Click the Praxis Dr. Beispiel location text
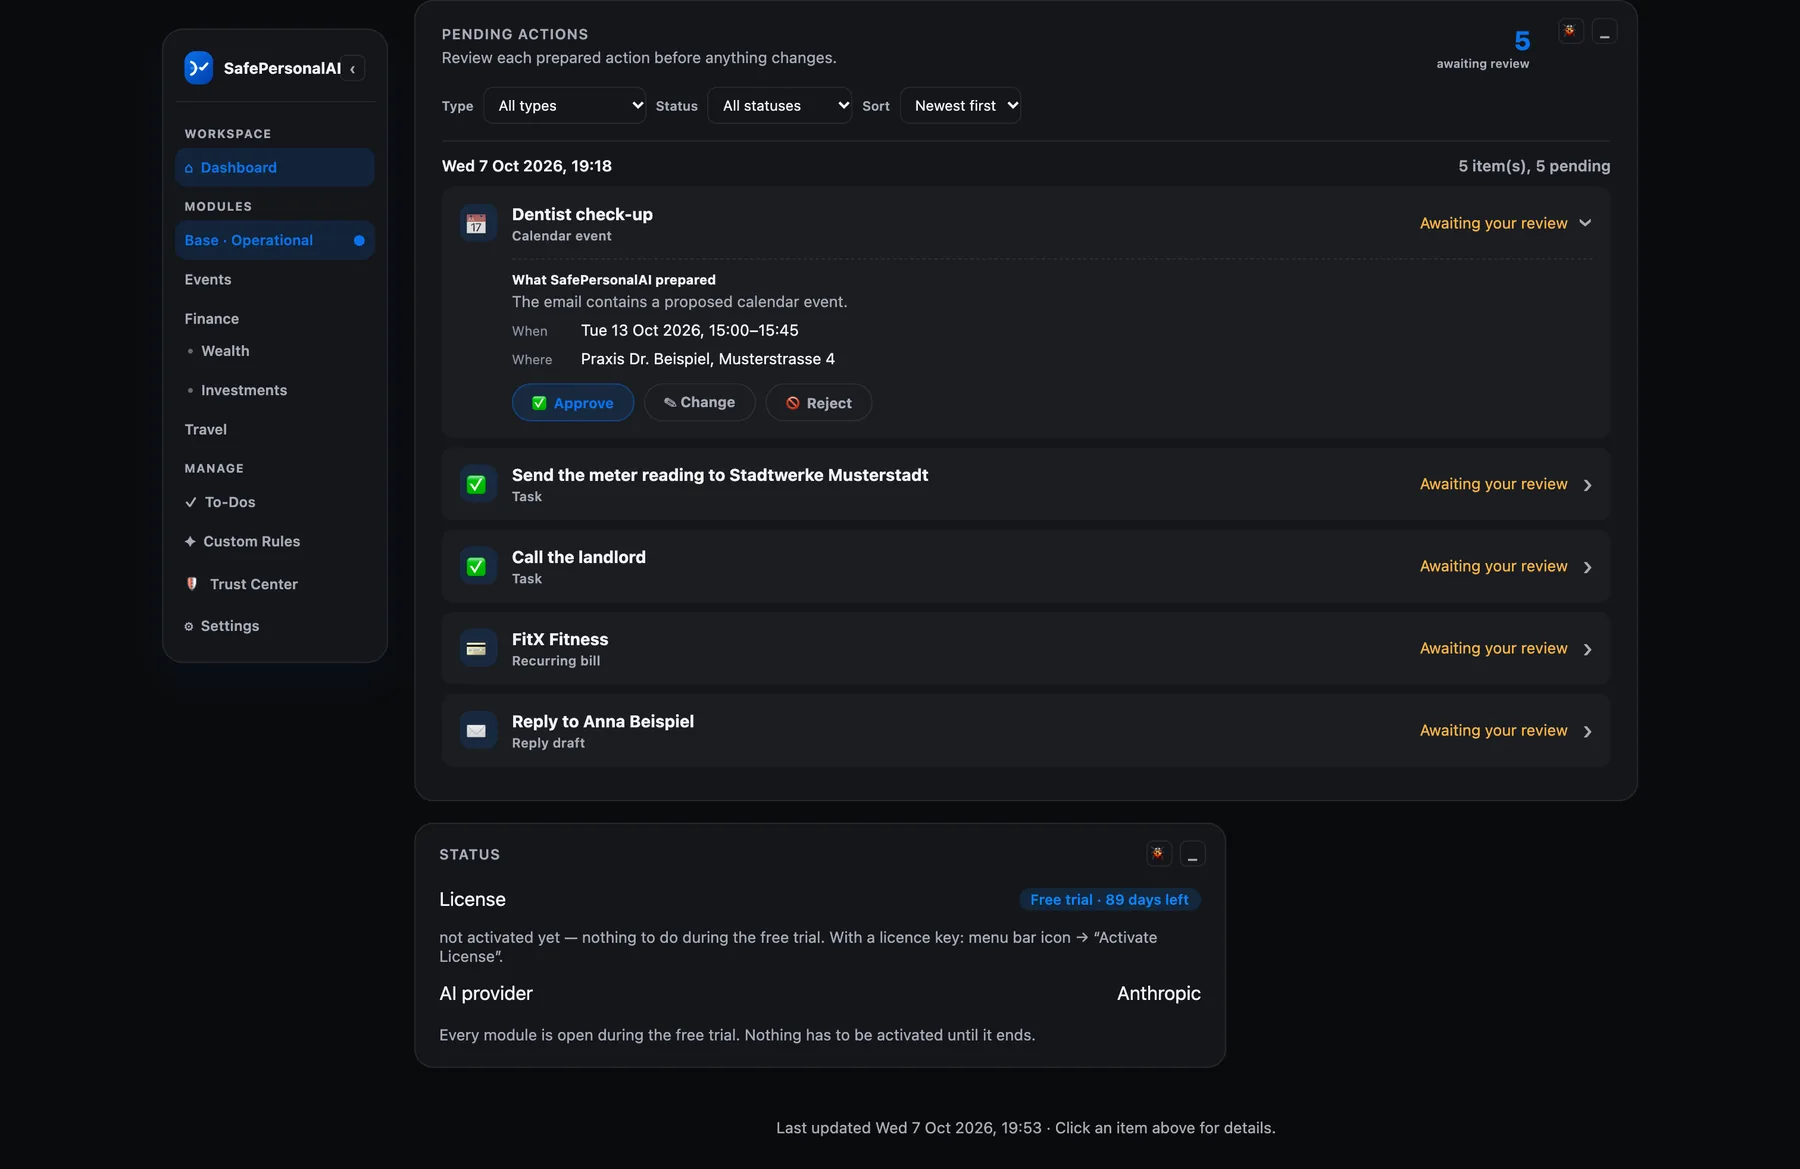The width and height of the screenshot is (1800, 1169). coord(708,359)
